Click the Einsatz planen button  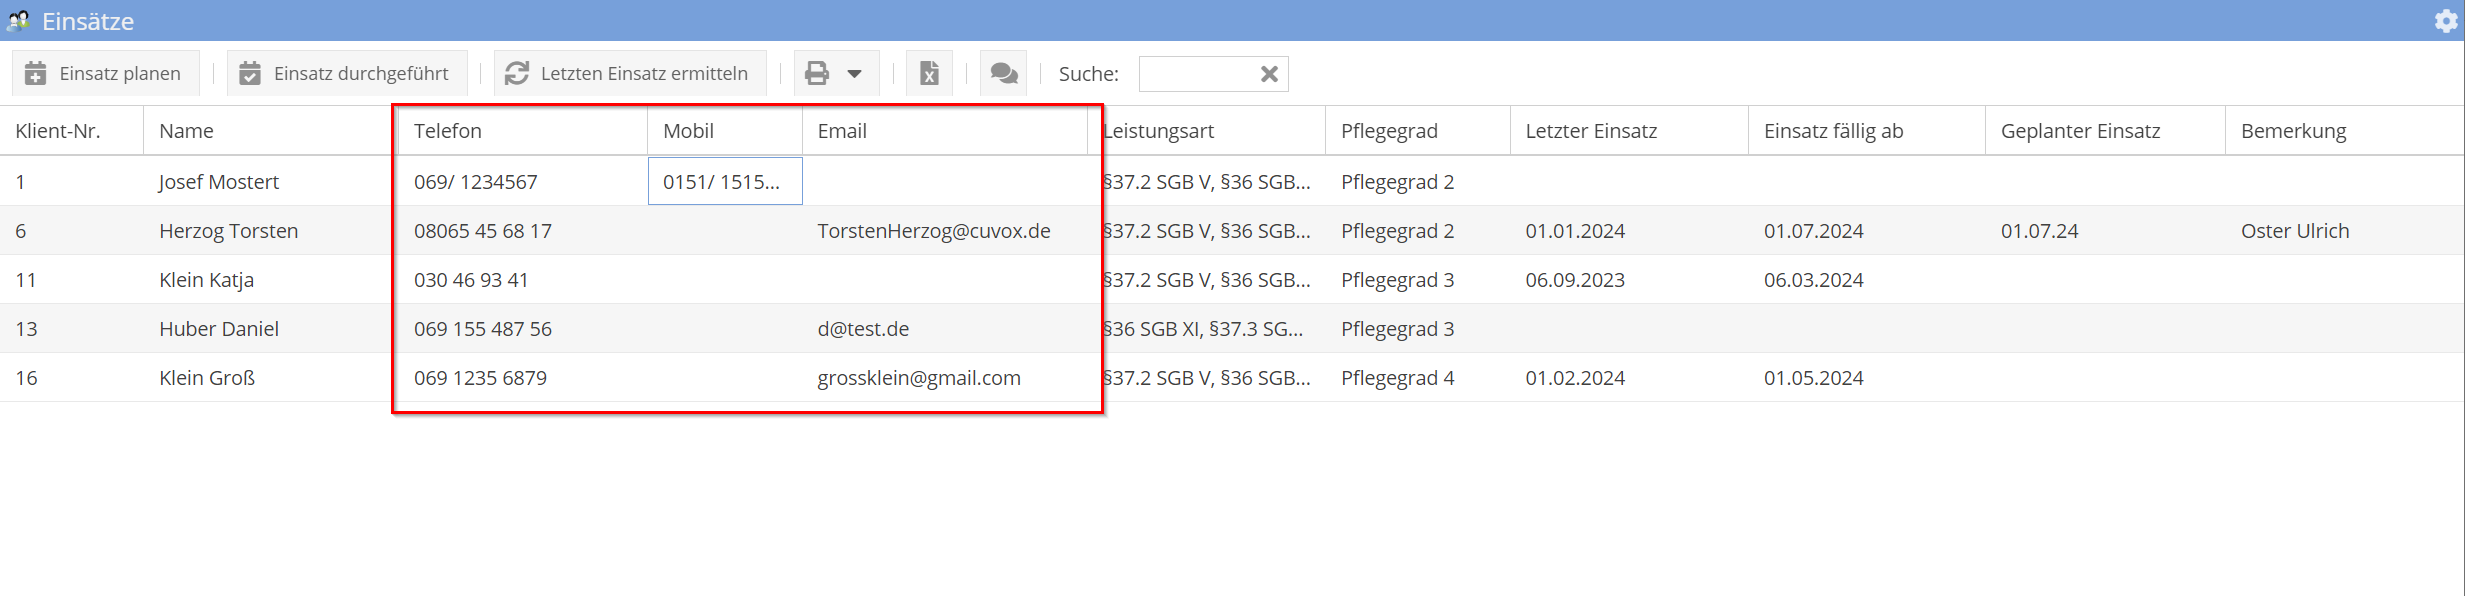point(105,73)
